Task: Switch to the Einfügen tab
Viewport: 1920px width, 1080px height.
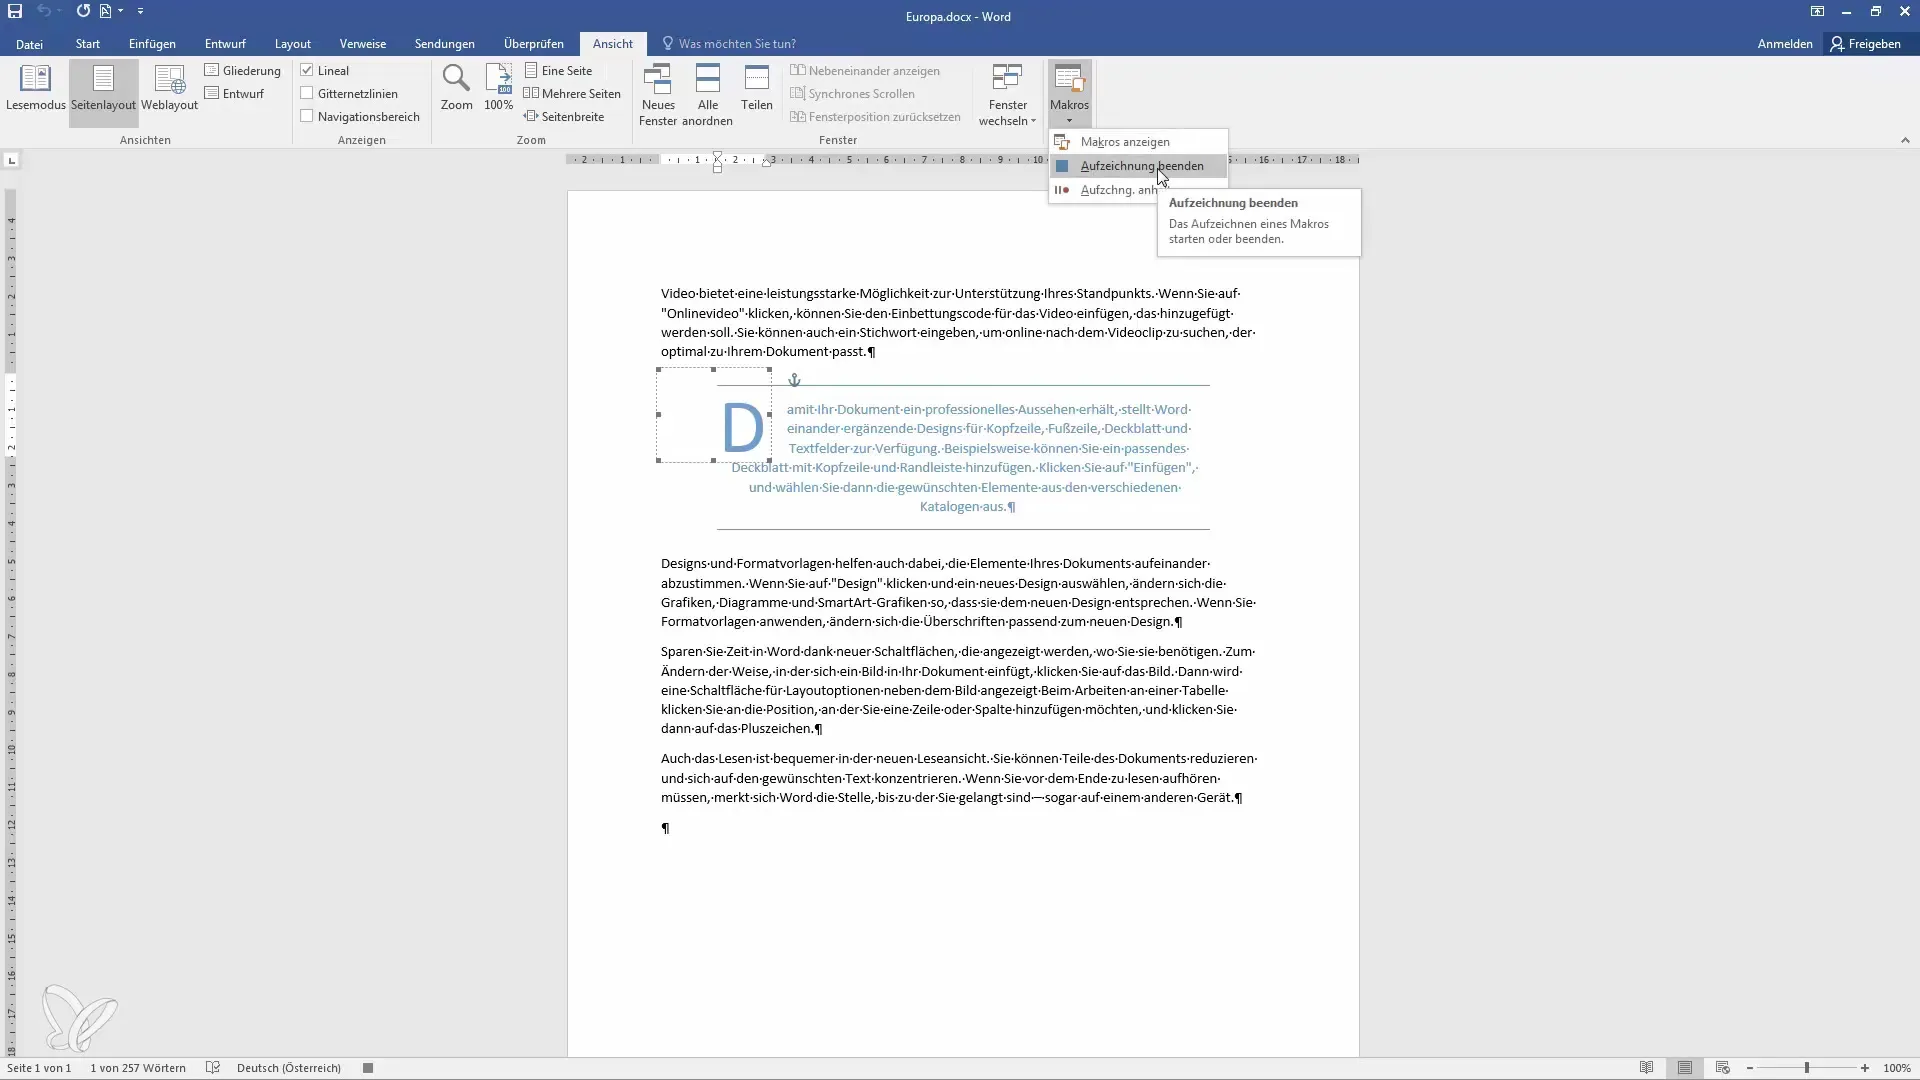Action: [x=152, y=44]
